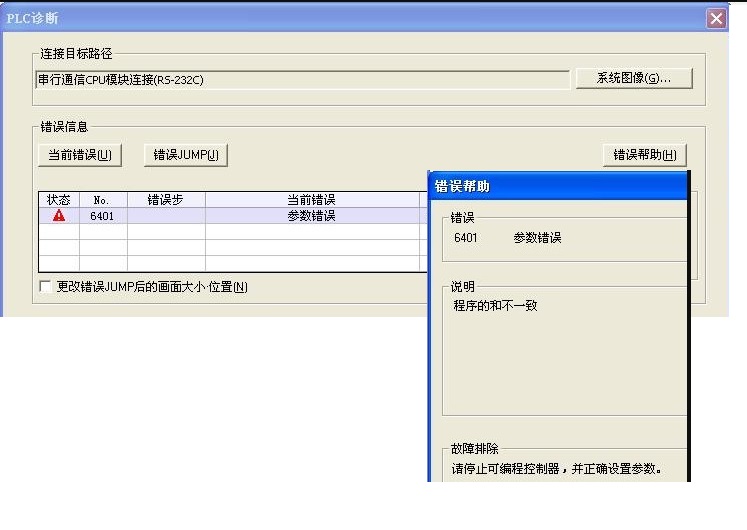The width and height of the screenshot is (747, 530).
Task: Select error number 6401 cell in table
Action: pyautogui.click(x=102, y=215)
